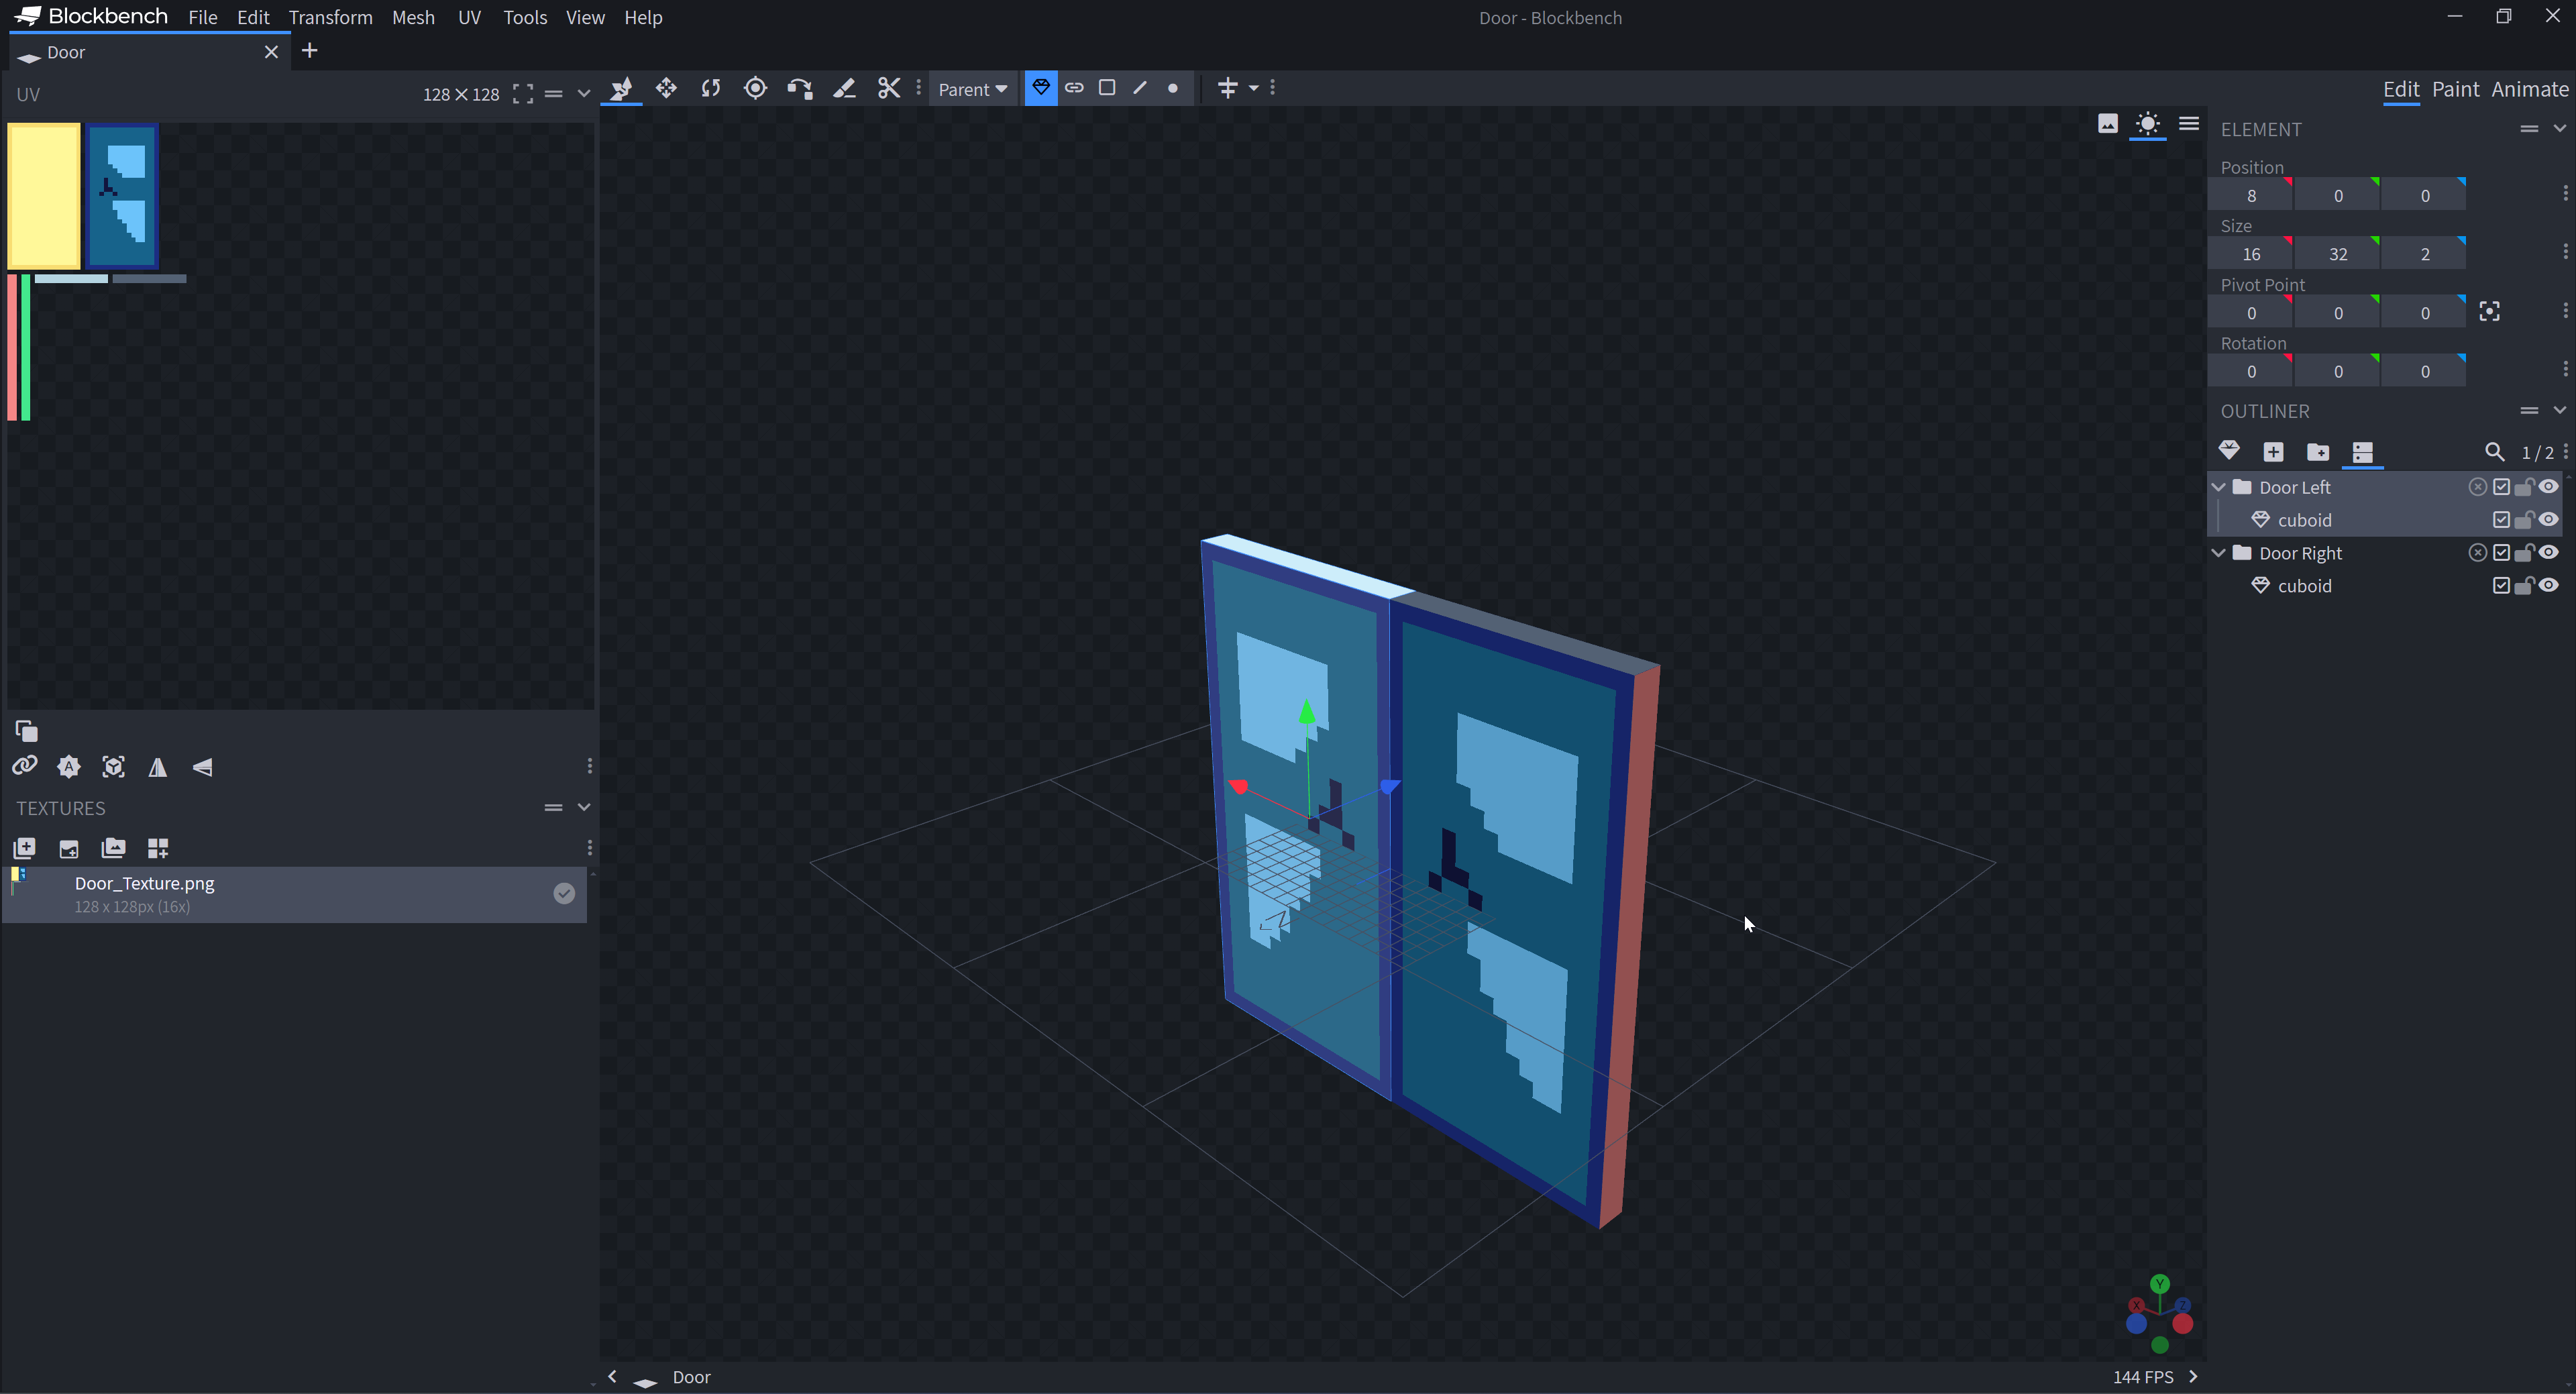This screenshot has height=1394, width=2576.
Task: Select the Rotate tool in toolbar
Action: [x=711, y=89]
